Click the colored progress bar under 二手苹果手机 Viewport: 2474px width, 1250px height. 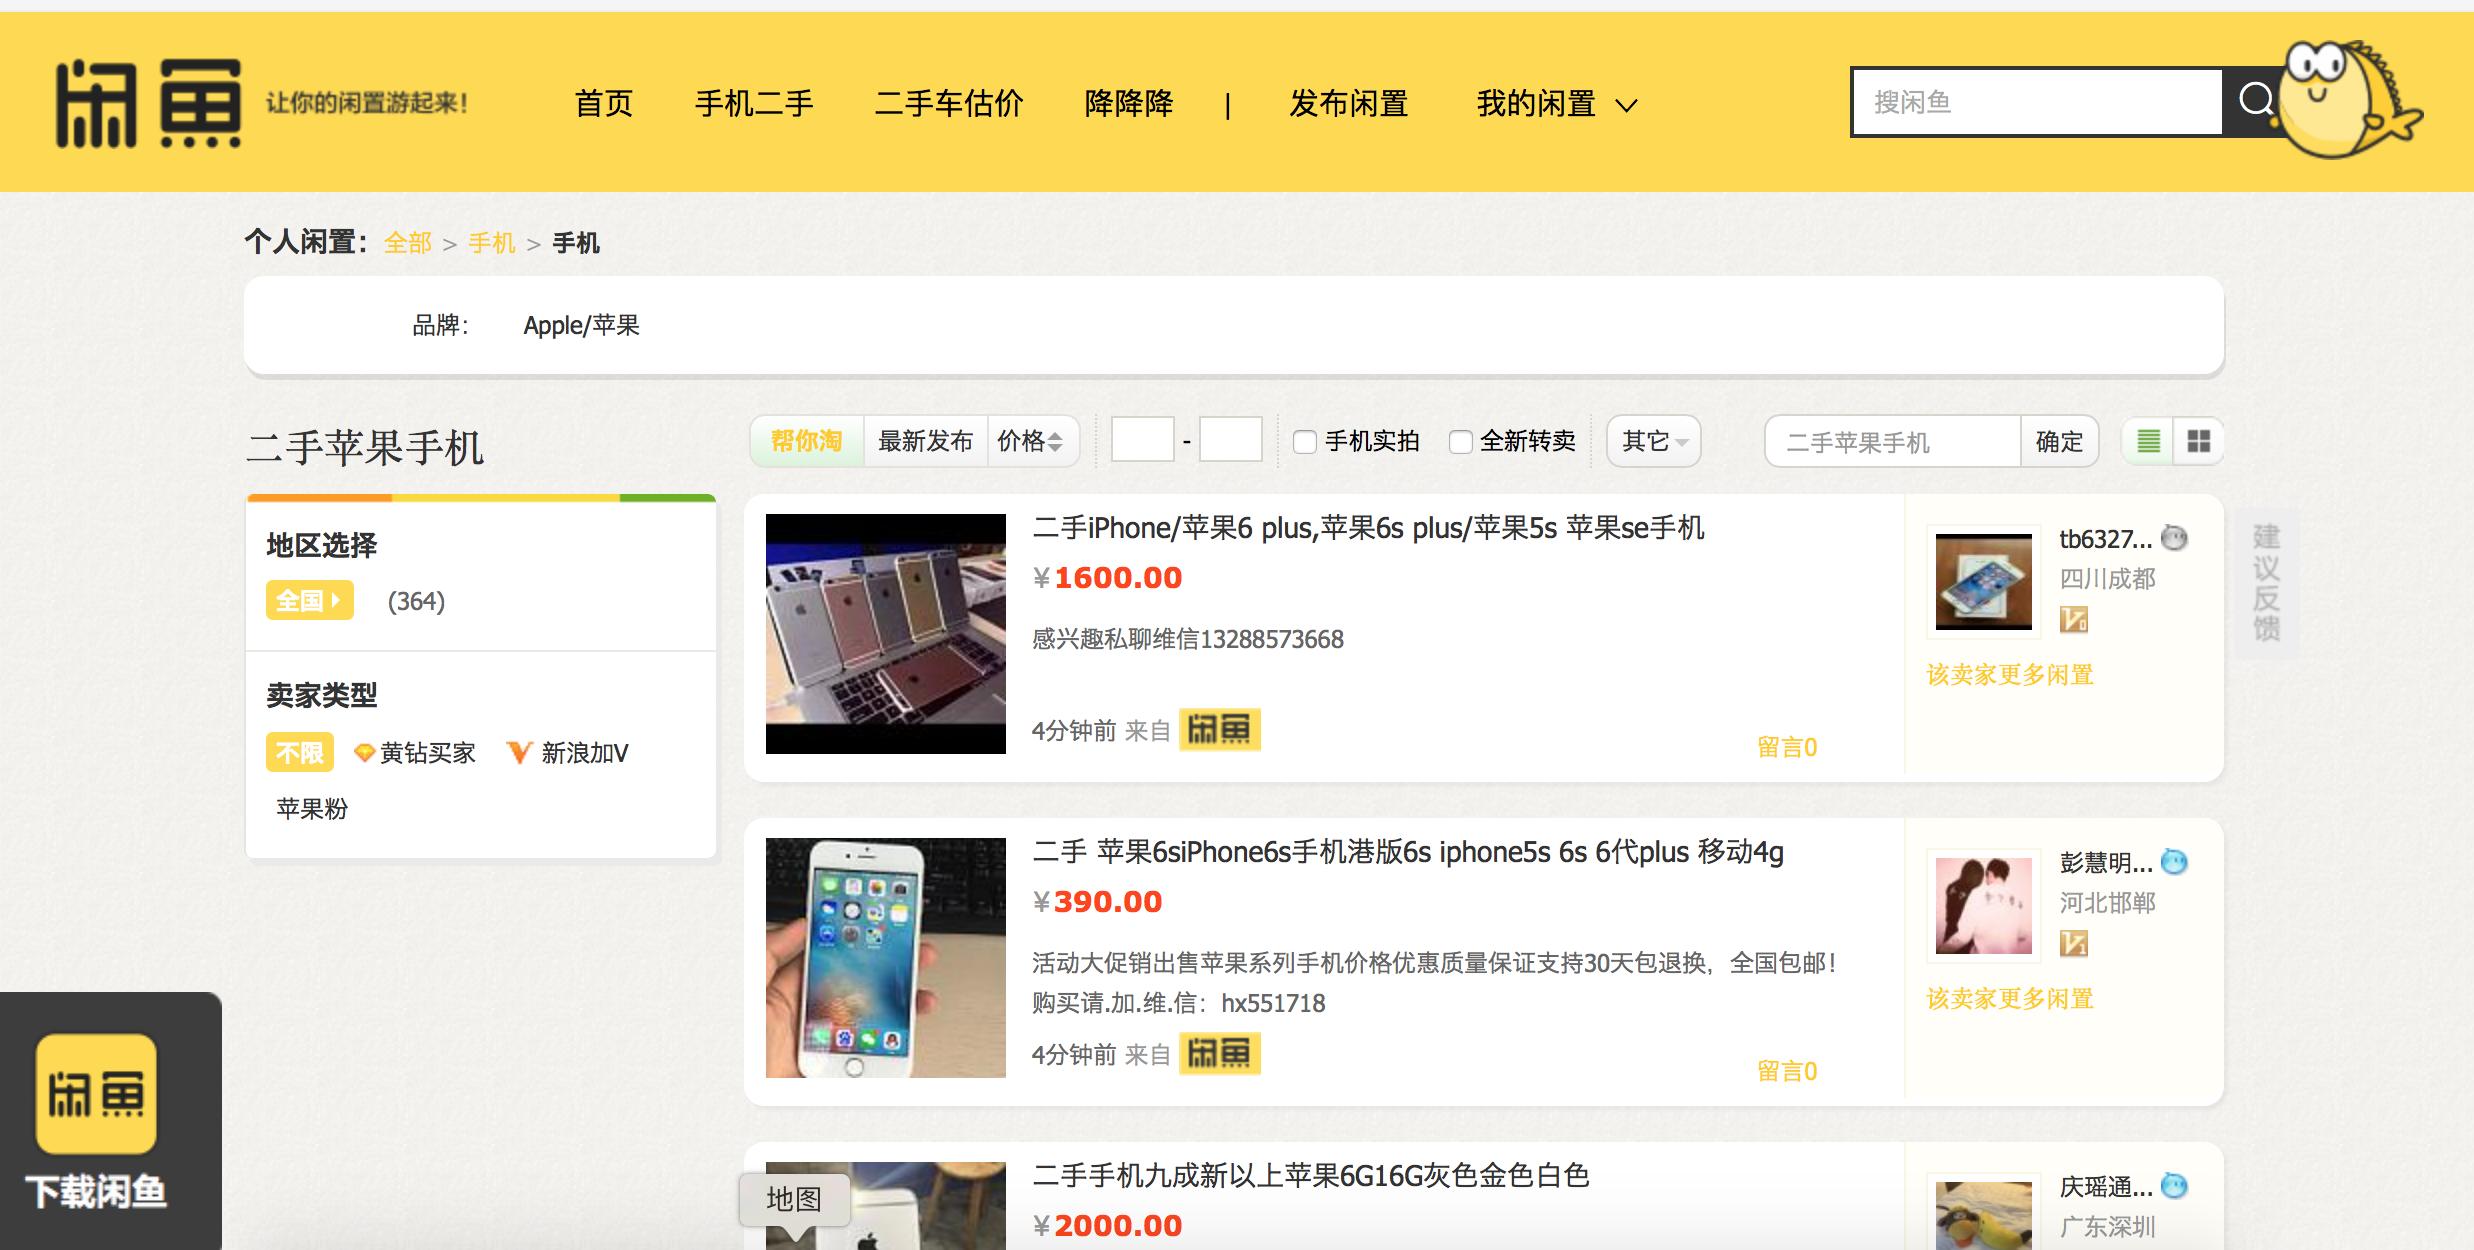point(481,497)
